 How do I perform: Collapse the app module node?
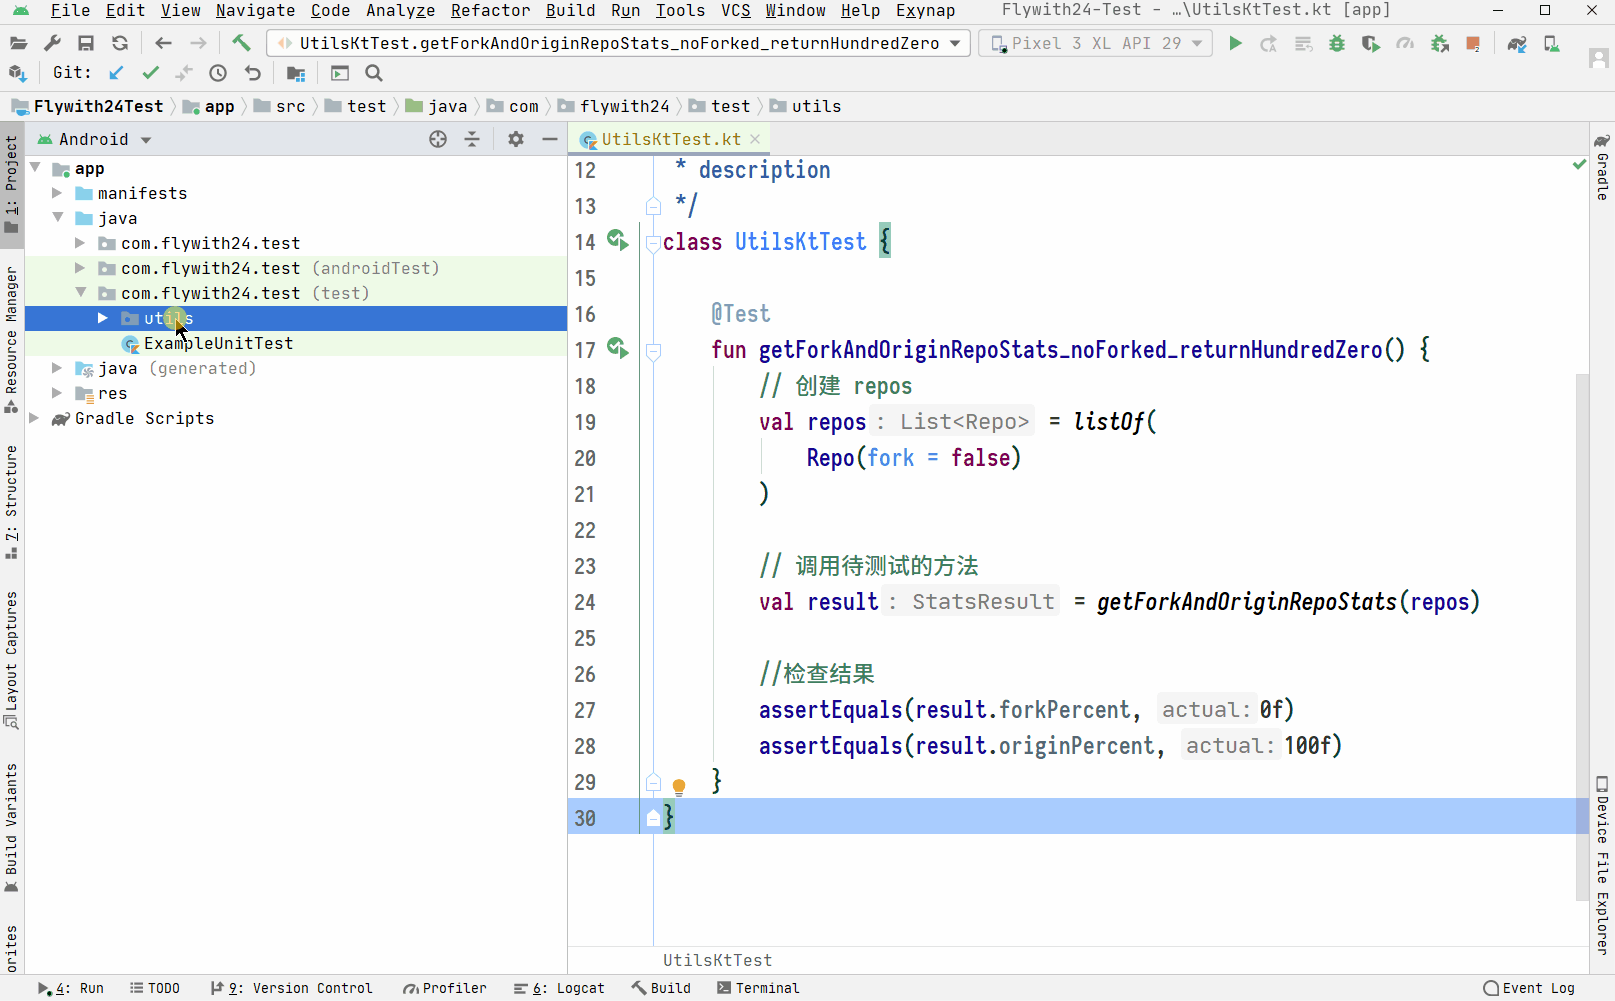click(x=35, y=168)
